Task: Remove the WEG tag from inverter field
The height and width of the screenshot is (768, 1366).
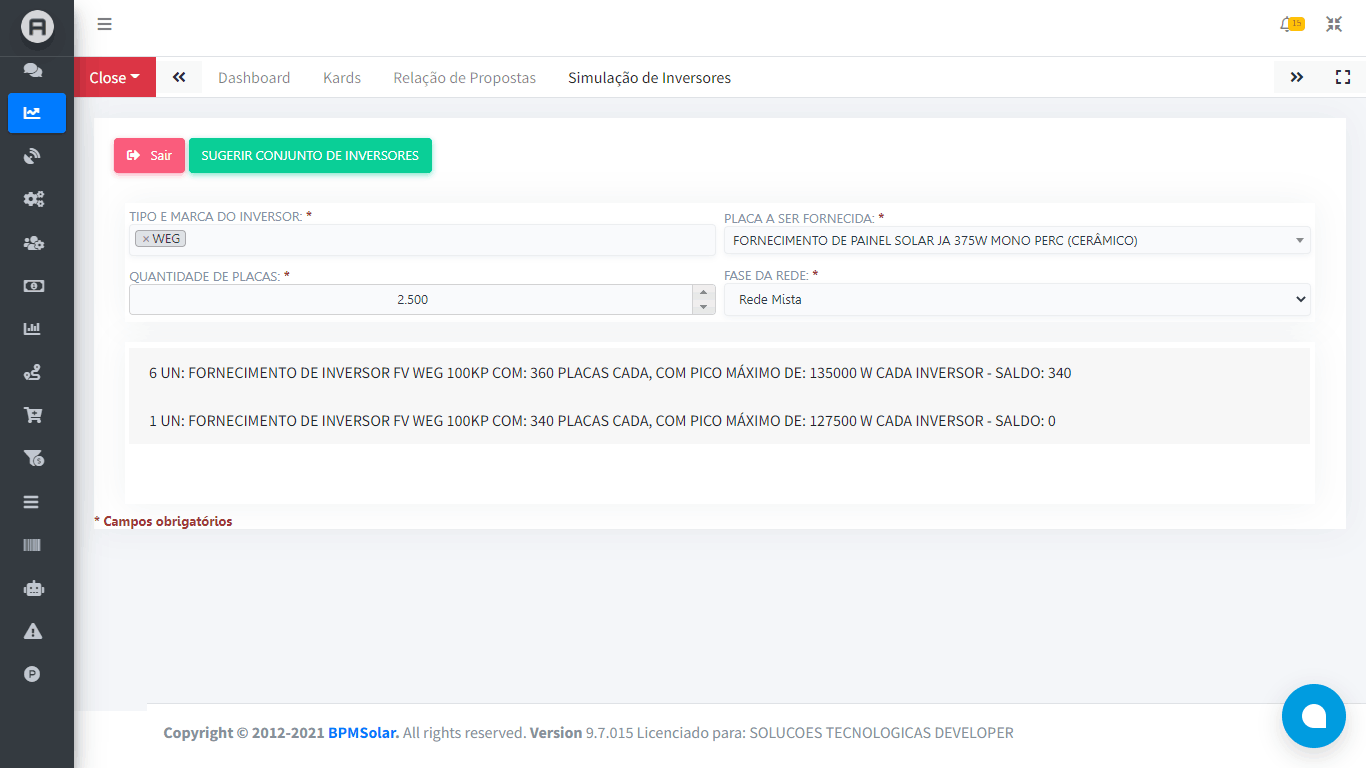Action: 146,239
